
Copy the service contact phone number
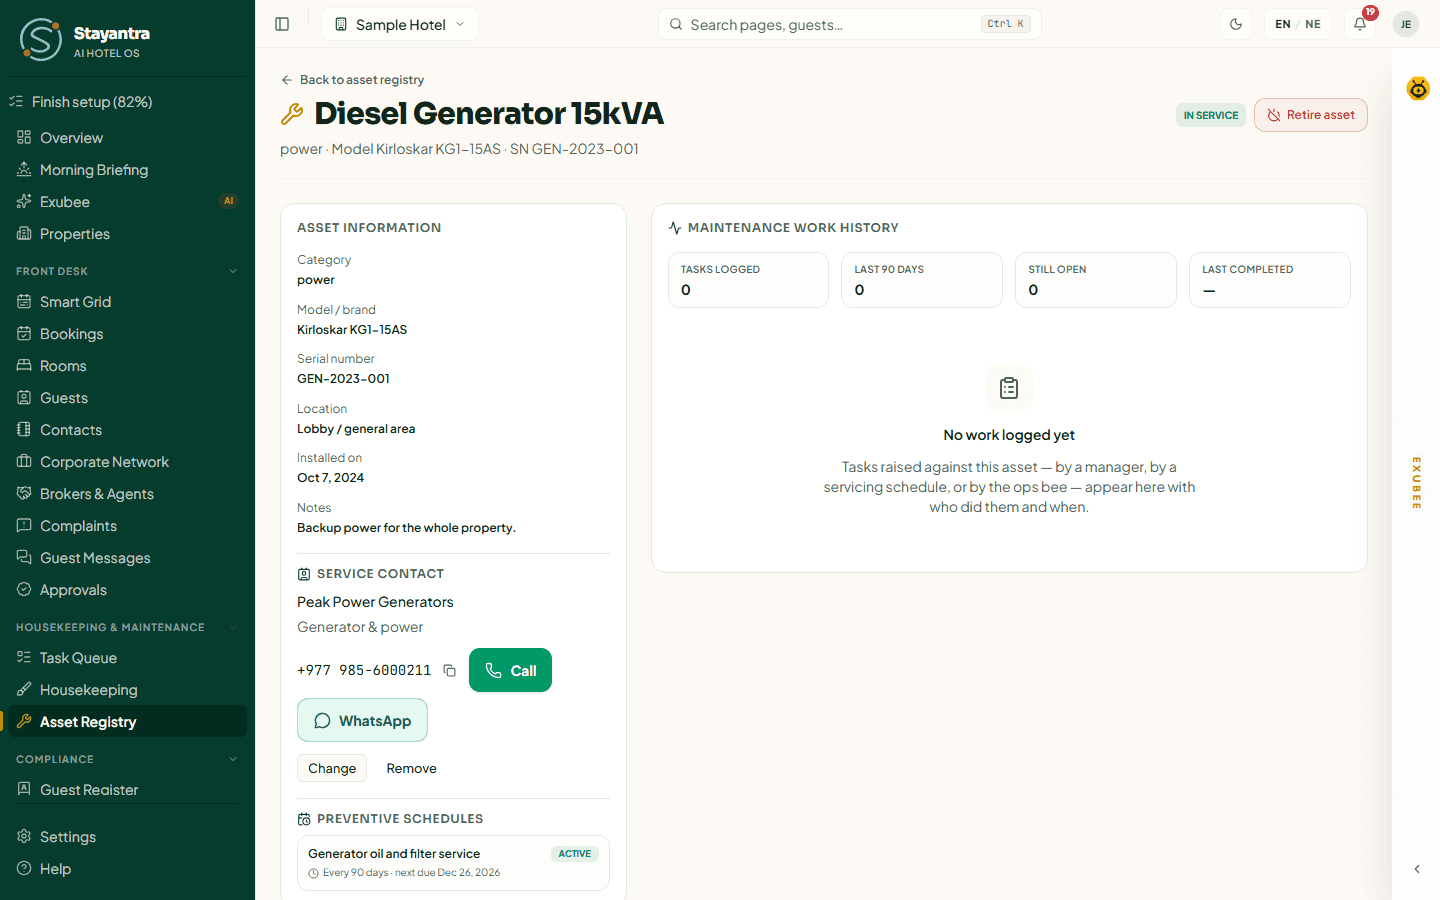coord(450,671)
